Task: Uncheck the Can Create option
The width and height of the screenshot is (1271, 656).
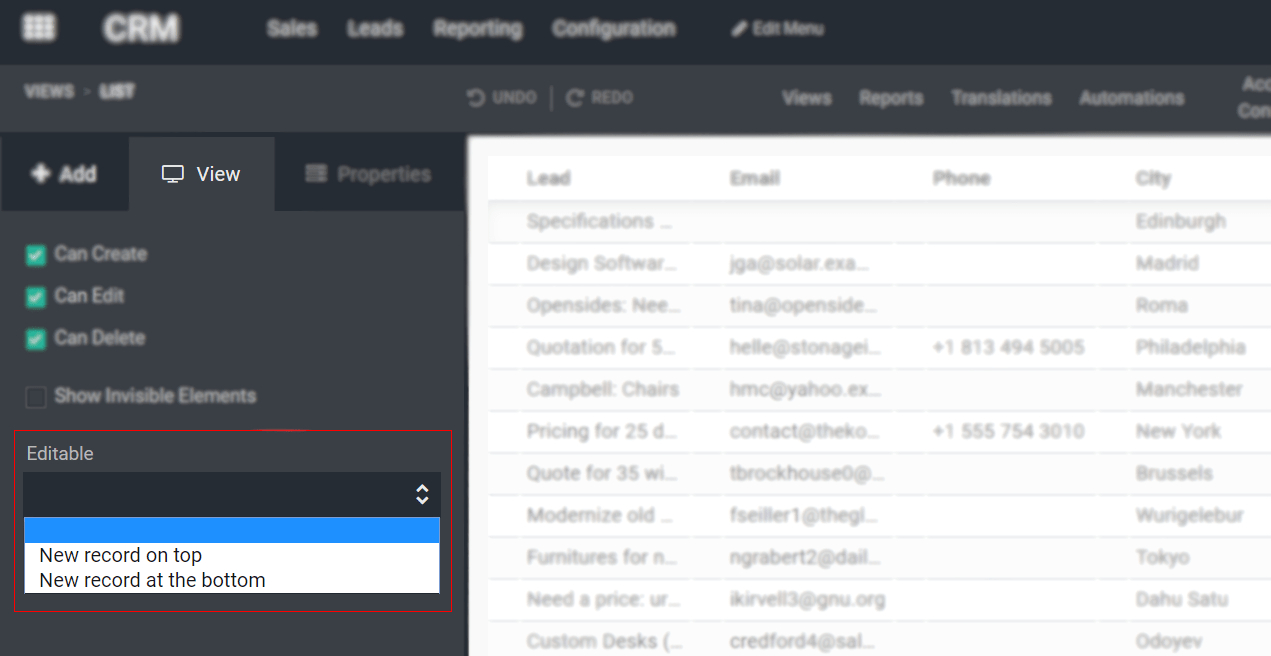Action: (x=35, y=255)
